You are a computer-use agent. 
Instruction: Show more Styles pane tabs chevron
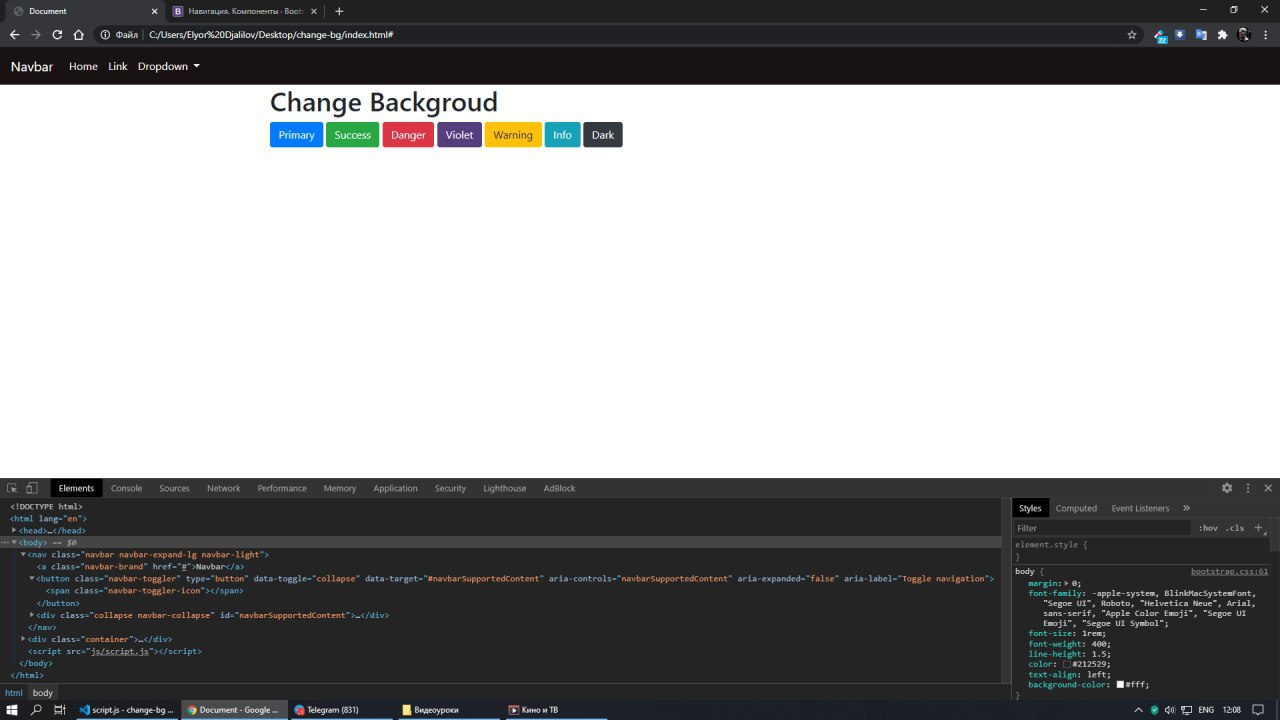click(x=1186, y=508)
